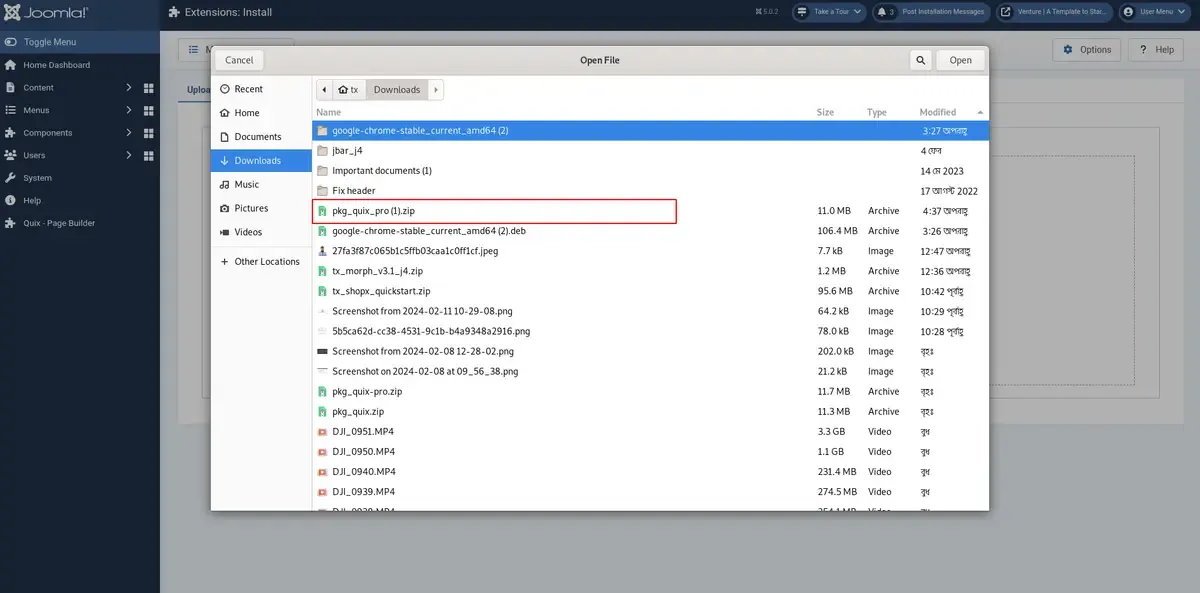Screen dimensions: 1200x593
Task: Select the pkg_quix.zip file
Action: [650, 411]
